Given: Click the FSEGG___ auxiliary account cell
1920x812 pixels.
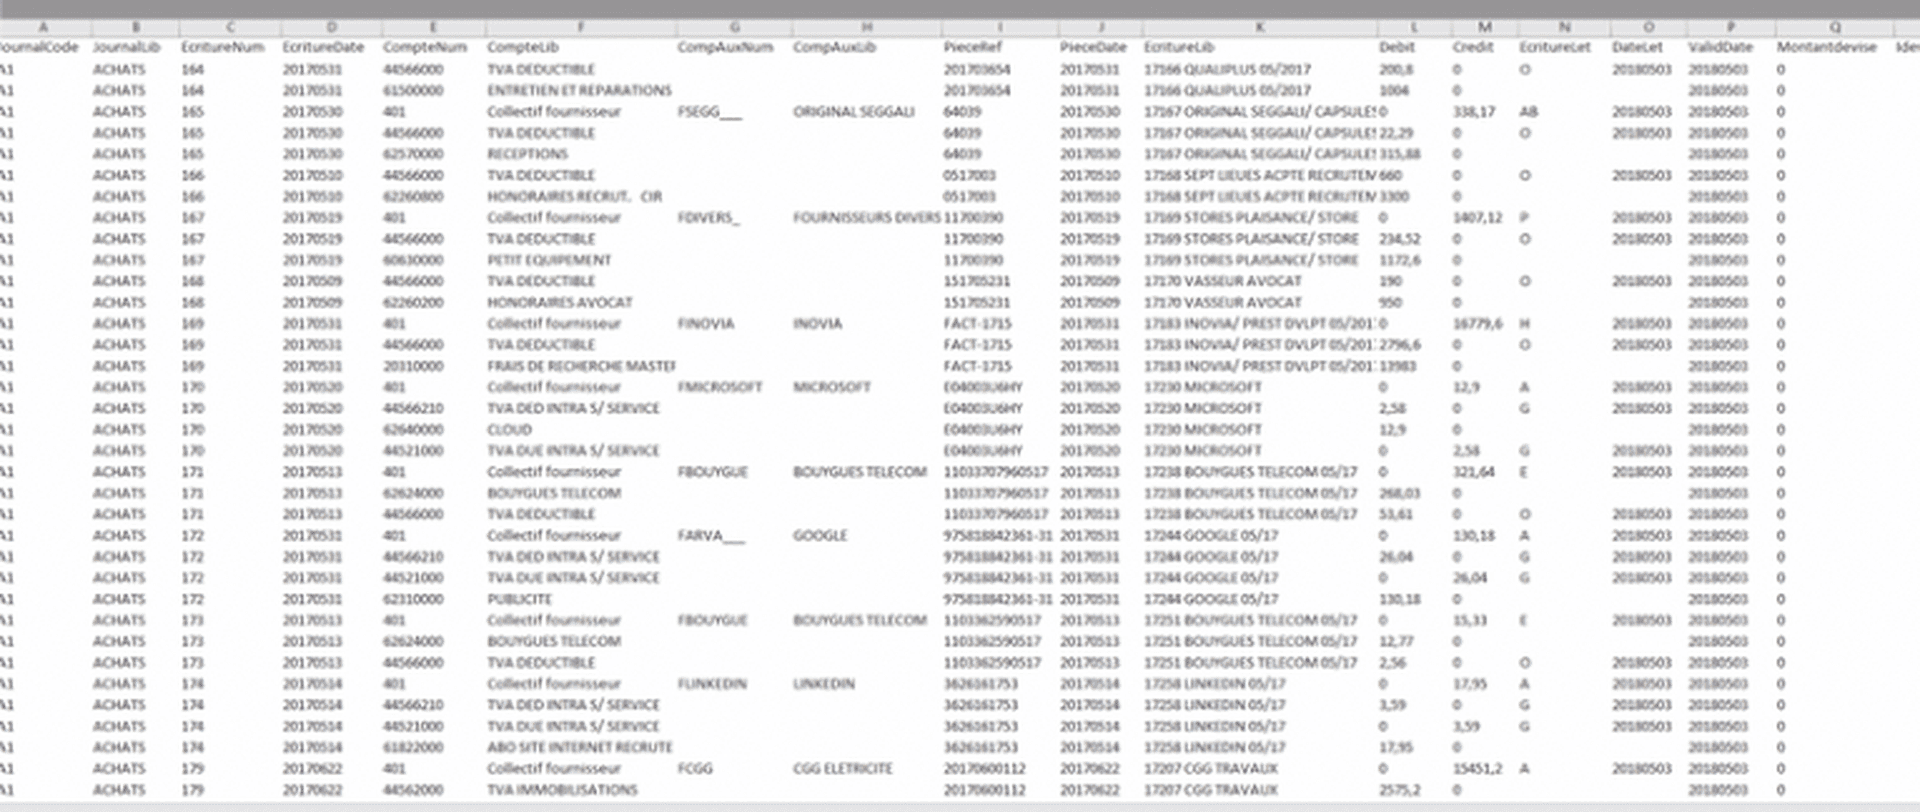Looking at the screenshot, I should [x=709, y=111].
